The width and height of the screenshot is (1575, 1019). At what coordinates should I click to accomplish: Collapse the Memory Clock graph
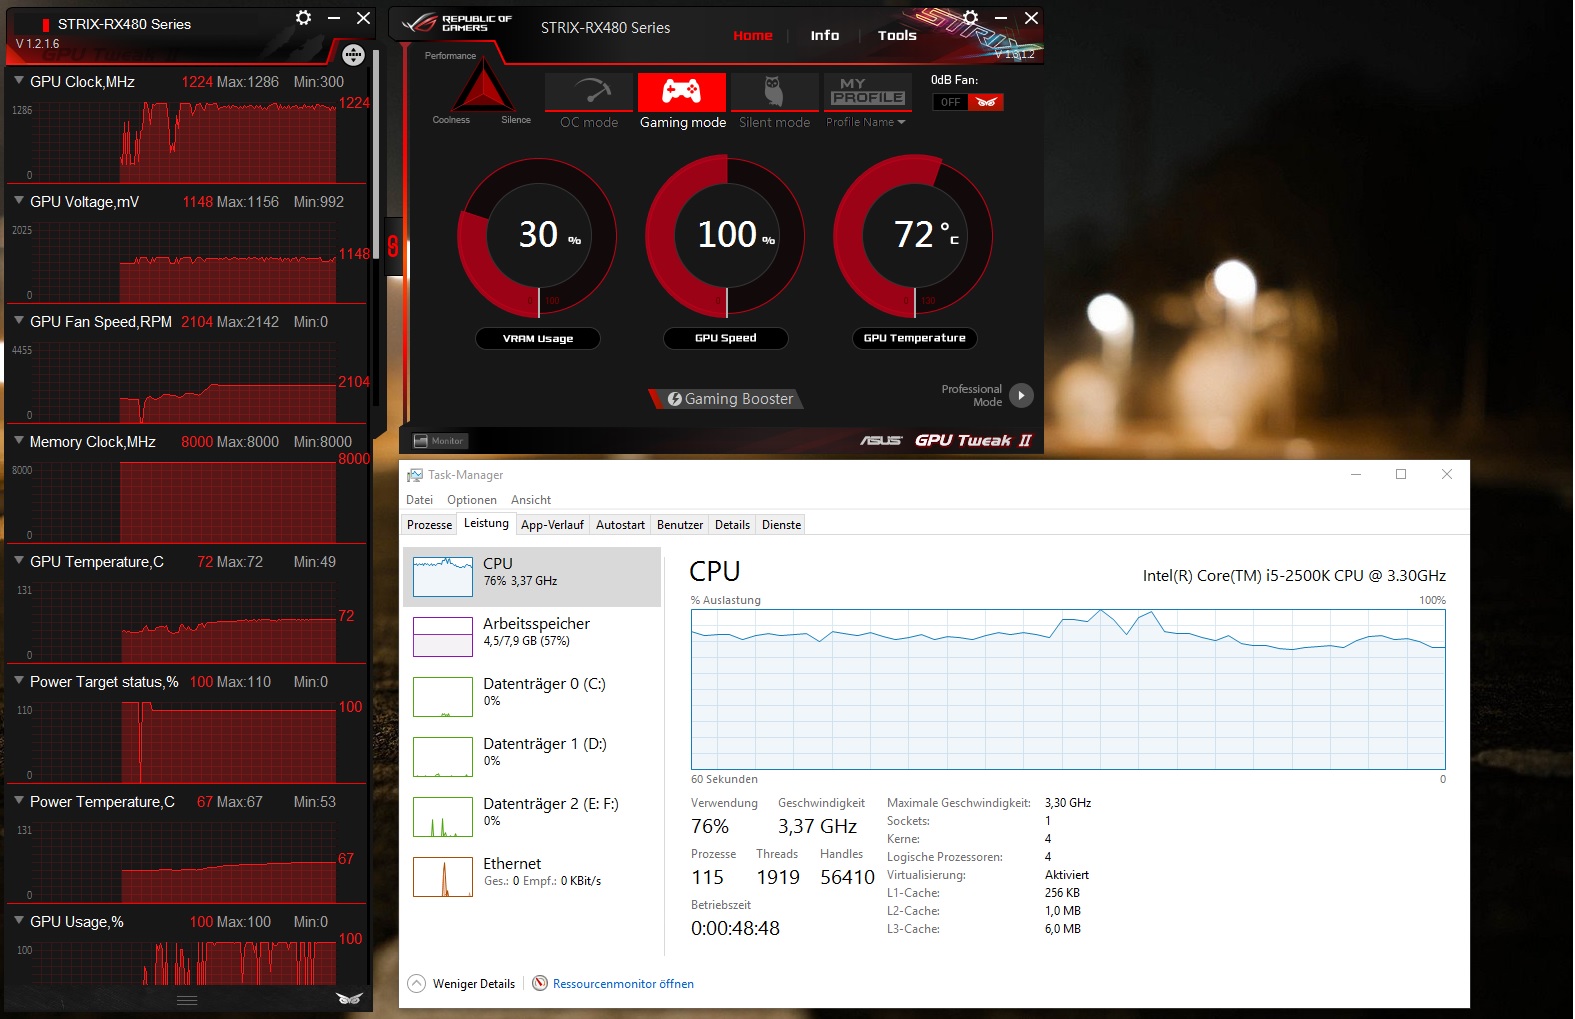tap(19, 441)
